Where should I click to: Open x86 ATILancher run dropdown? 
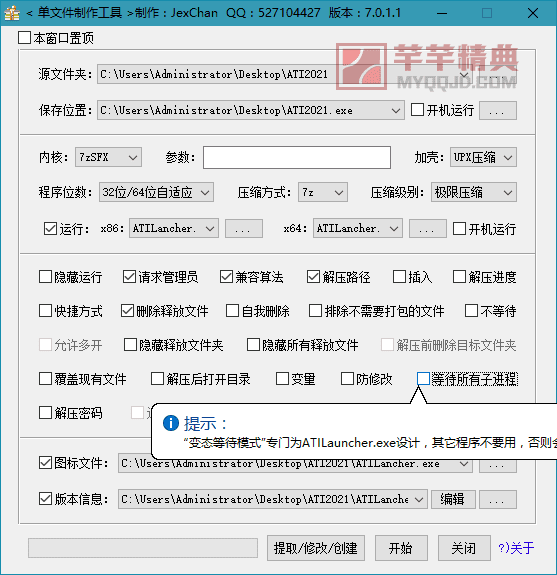(x=174, y=228)
